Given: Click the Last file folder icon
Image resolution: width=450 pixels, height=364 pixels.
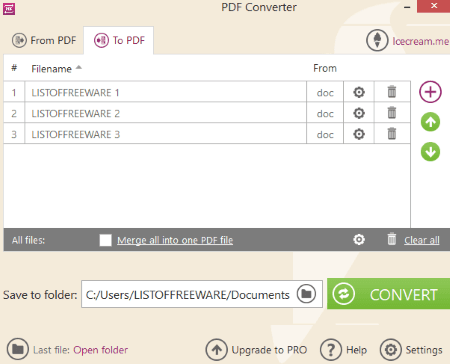Looking at the screenshot, I should pyautogui.click(x=18, y=349).
